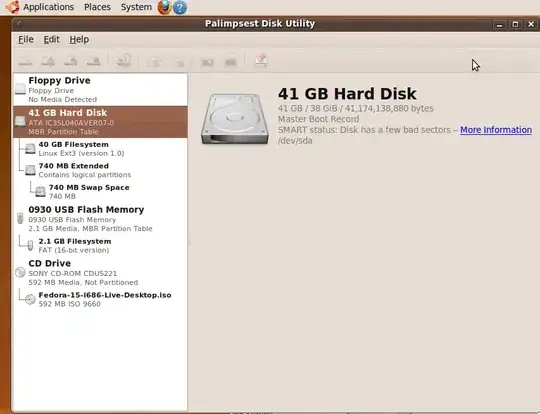Click 'Linux Ext3 (version 1.0)' text
The image size is (540, 414).
[x=81, y=153]
